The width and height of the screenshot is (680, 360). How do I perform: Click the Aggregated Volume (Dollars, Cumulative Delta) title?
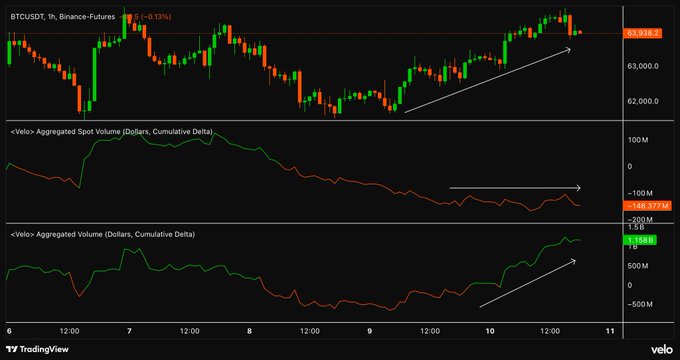point(102,234)
